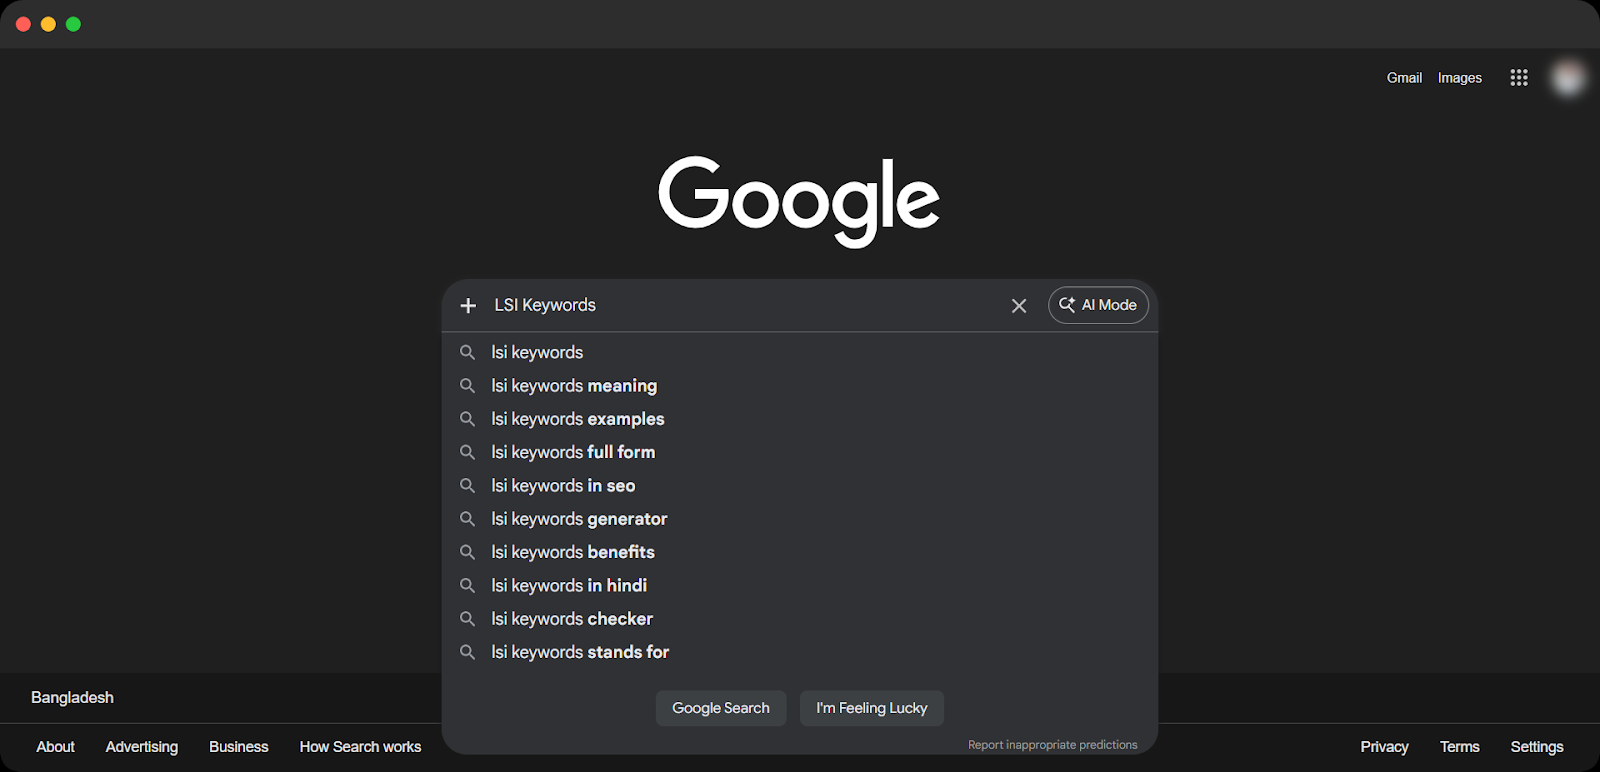Viewport: 1600px width, 772px height.
Task: Open the Advertising footer link
Action: tap(142, 747)
